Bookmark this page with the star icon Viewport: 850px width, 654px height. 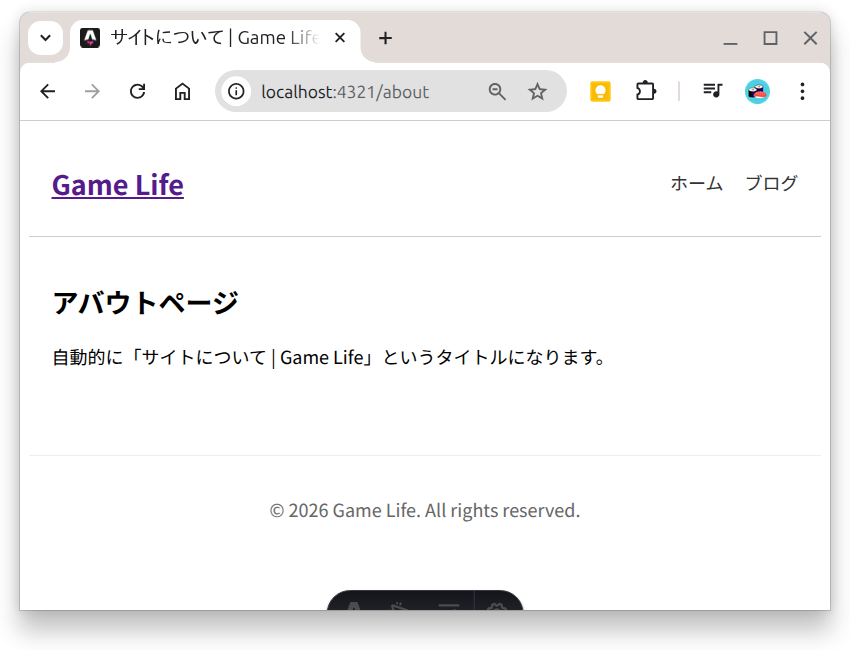(537, 92)
